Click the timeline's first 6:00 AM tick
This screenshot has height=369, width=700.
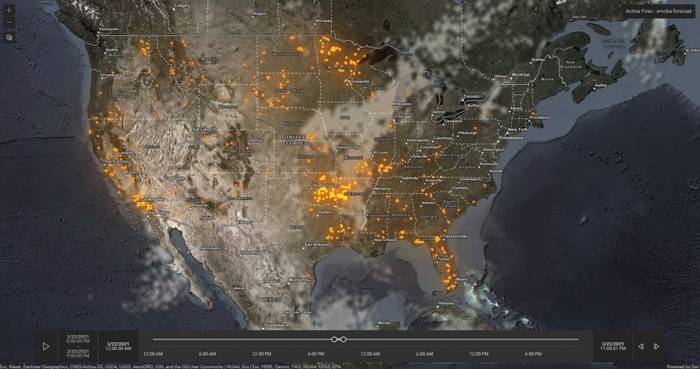[207, 354]
